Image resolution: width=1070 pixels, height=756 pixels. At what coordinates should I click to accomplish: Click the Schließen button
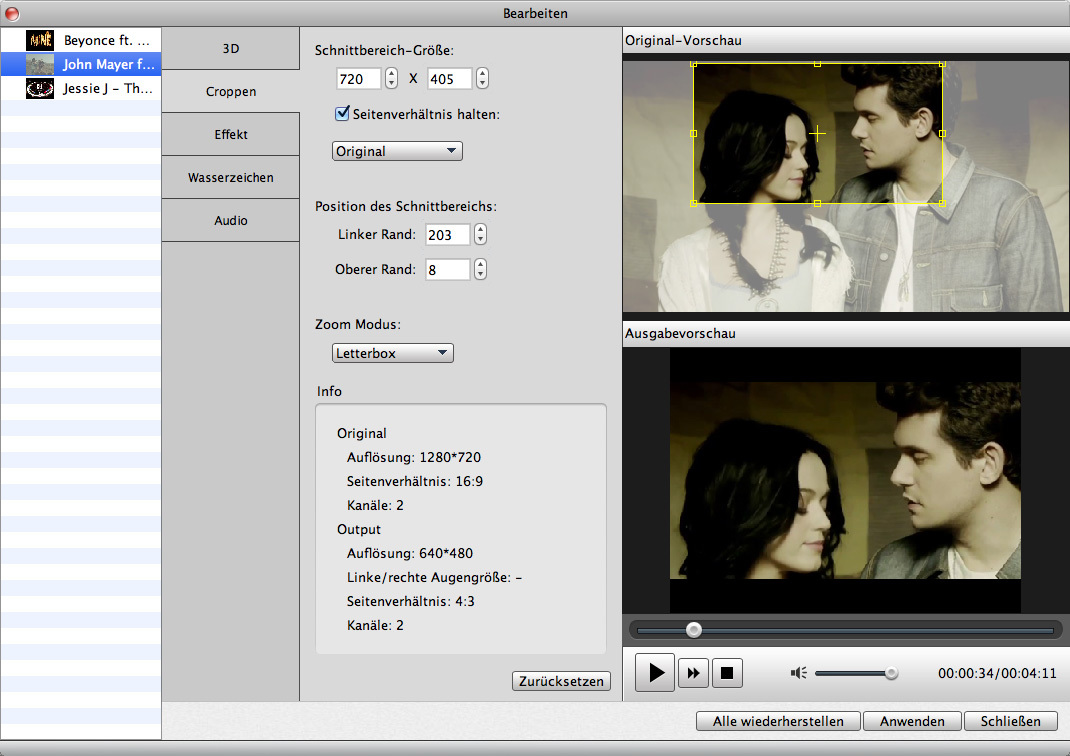tap(1011, 721)
